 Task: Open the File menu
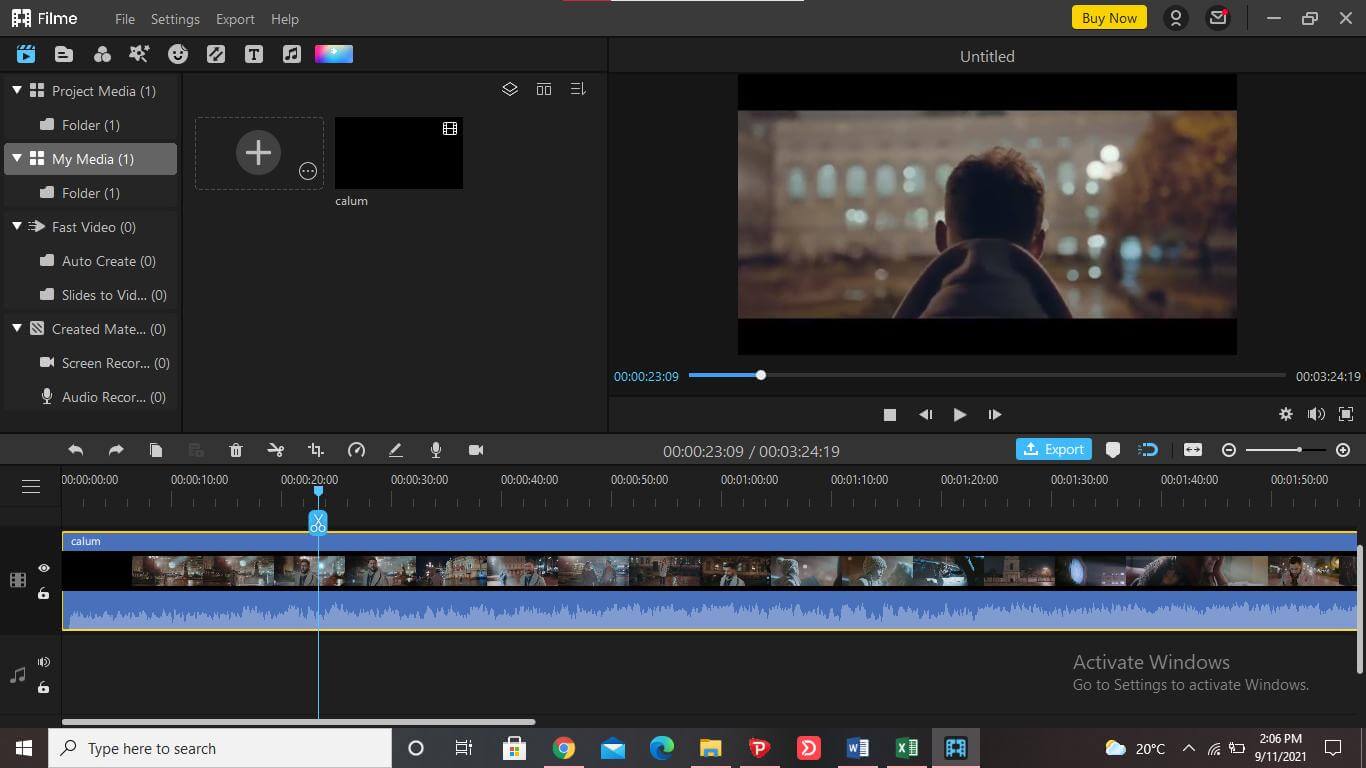click(x=125, y=19)
